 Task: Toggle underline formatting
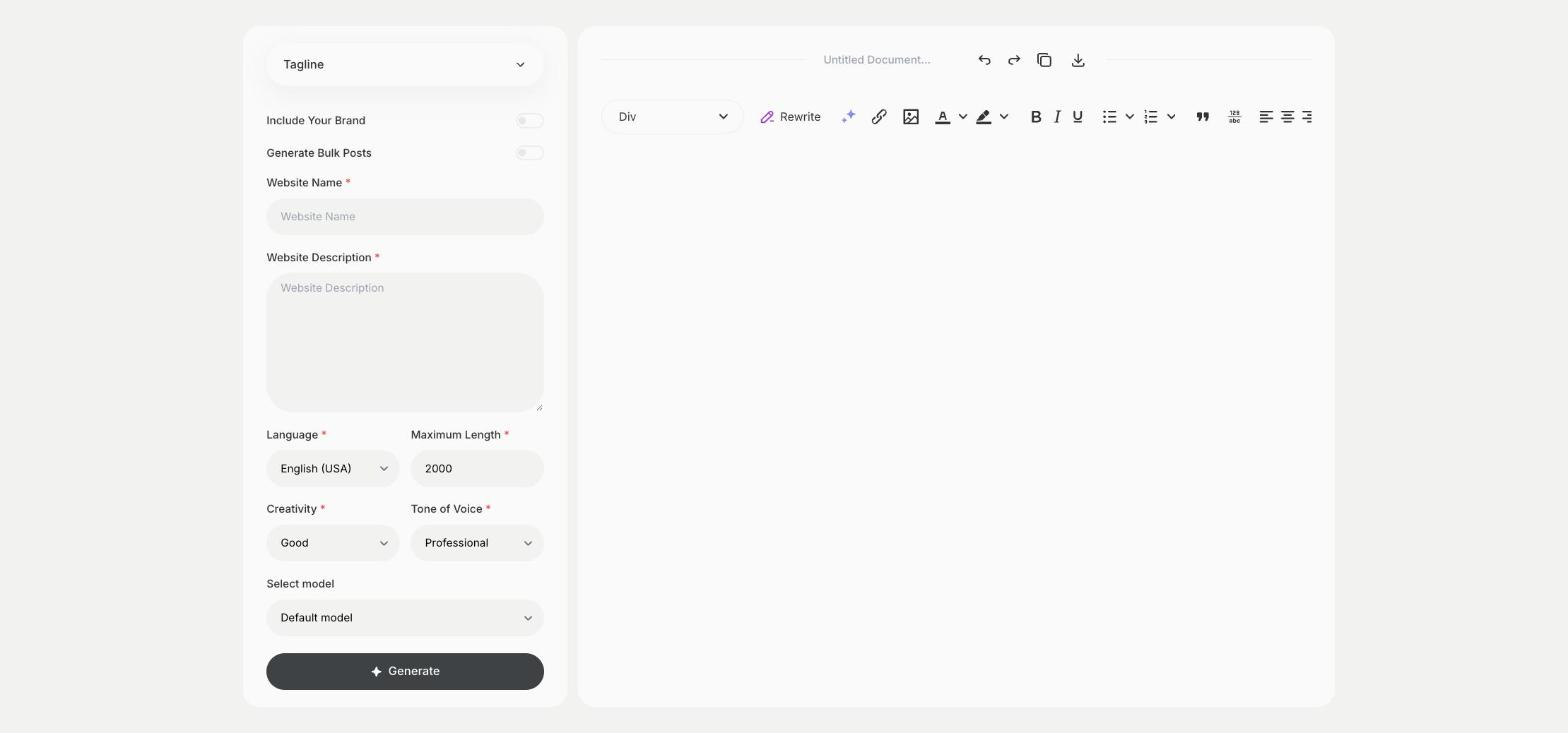tap(1078, 117)
